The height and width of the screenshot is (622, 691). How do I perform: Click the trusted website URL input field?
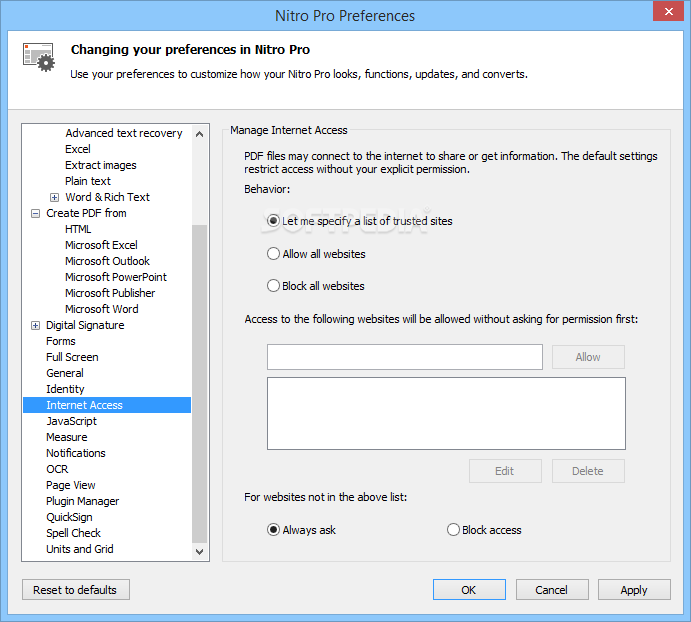(405, 357)
